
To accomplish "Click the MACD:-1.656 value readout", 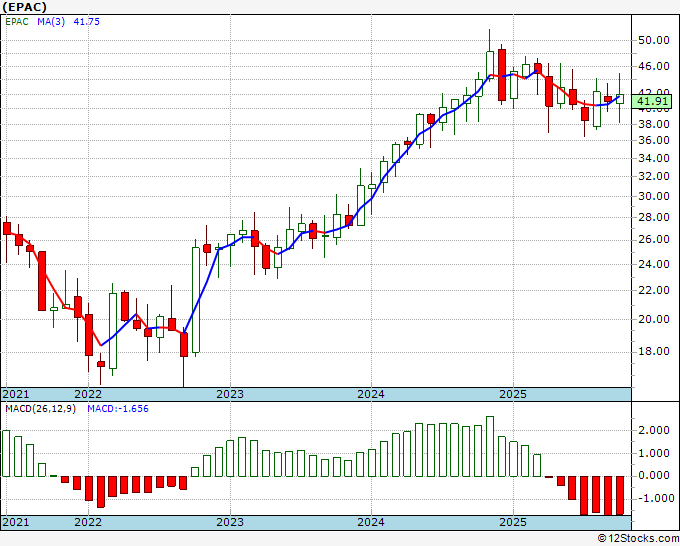I will coord(118,409).
